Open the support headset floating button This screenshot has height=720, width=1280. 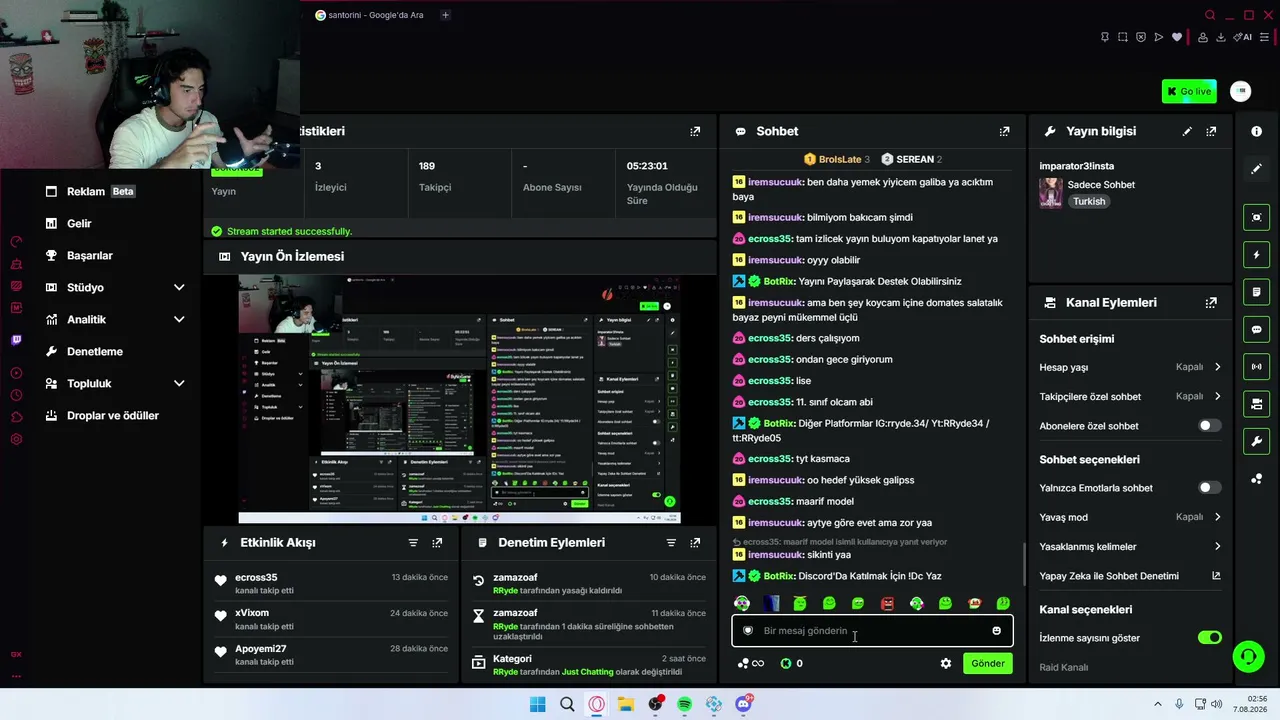(x=1248, y=657)
